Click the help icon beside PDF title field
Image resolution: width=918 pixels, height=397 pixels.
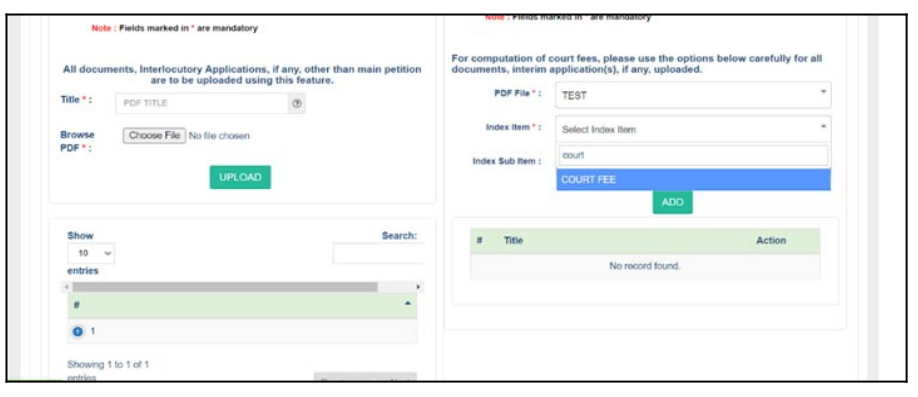[x=296, y=103]
